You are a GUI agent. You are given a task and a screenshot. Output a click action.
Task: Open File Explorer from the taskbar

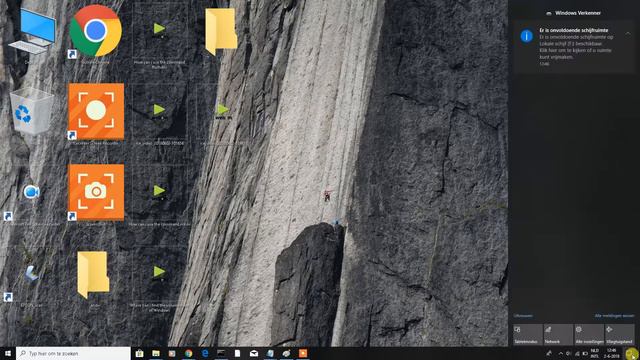(x=156, y=353)
